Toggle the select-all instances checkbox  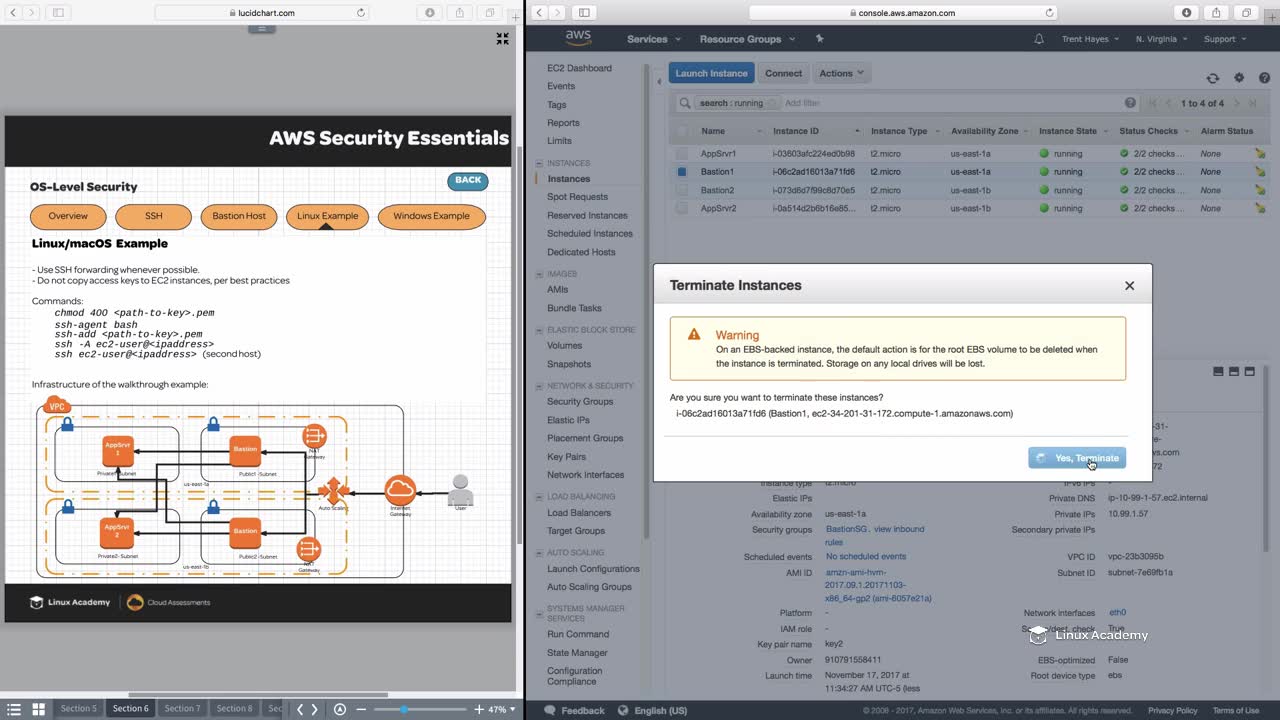[682, 131]
